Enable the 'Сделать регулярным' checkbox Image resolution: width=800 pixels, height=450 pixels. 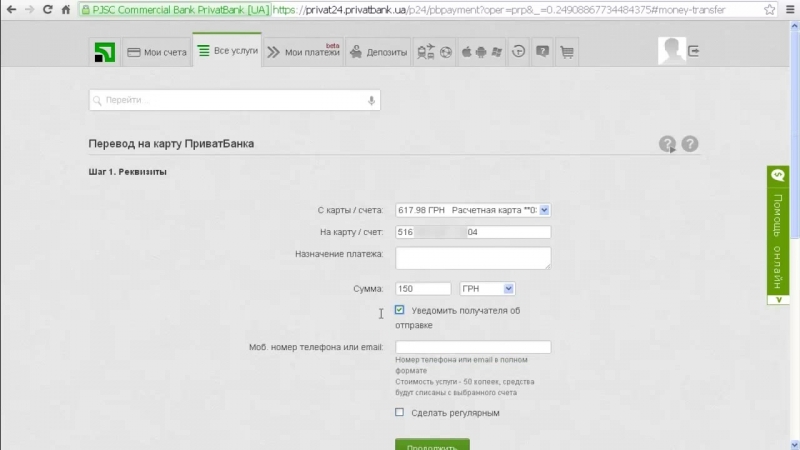pos(400,412)
